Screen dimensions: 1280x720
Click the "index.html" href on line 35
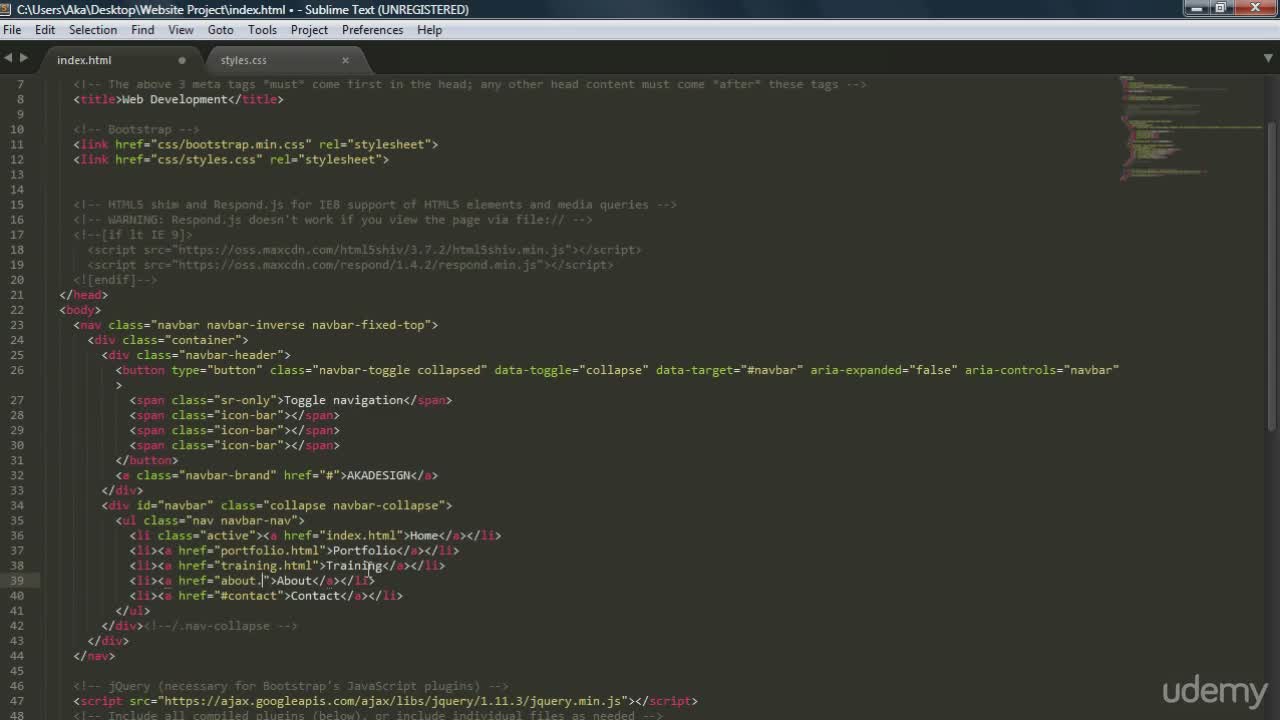point(361,535)
